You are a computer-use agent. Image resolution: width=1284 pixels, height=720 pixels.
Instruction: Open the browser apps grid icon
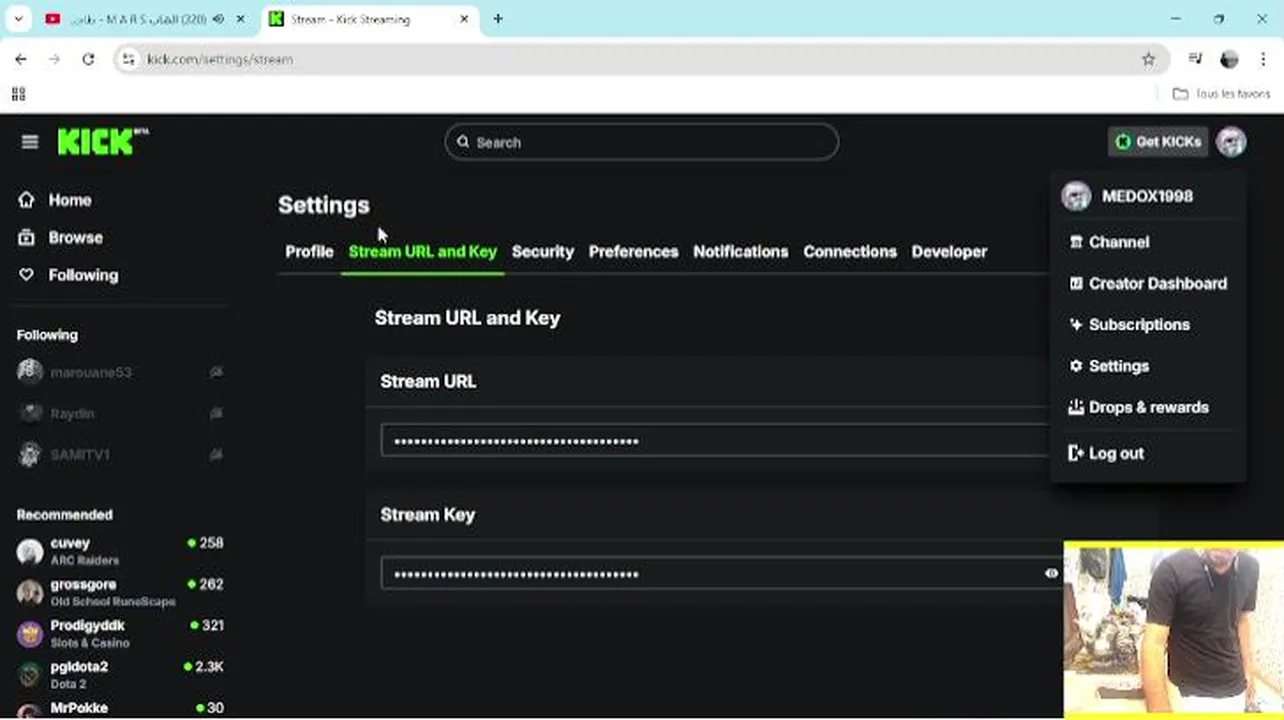click(18, 94)
